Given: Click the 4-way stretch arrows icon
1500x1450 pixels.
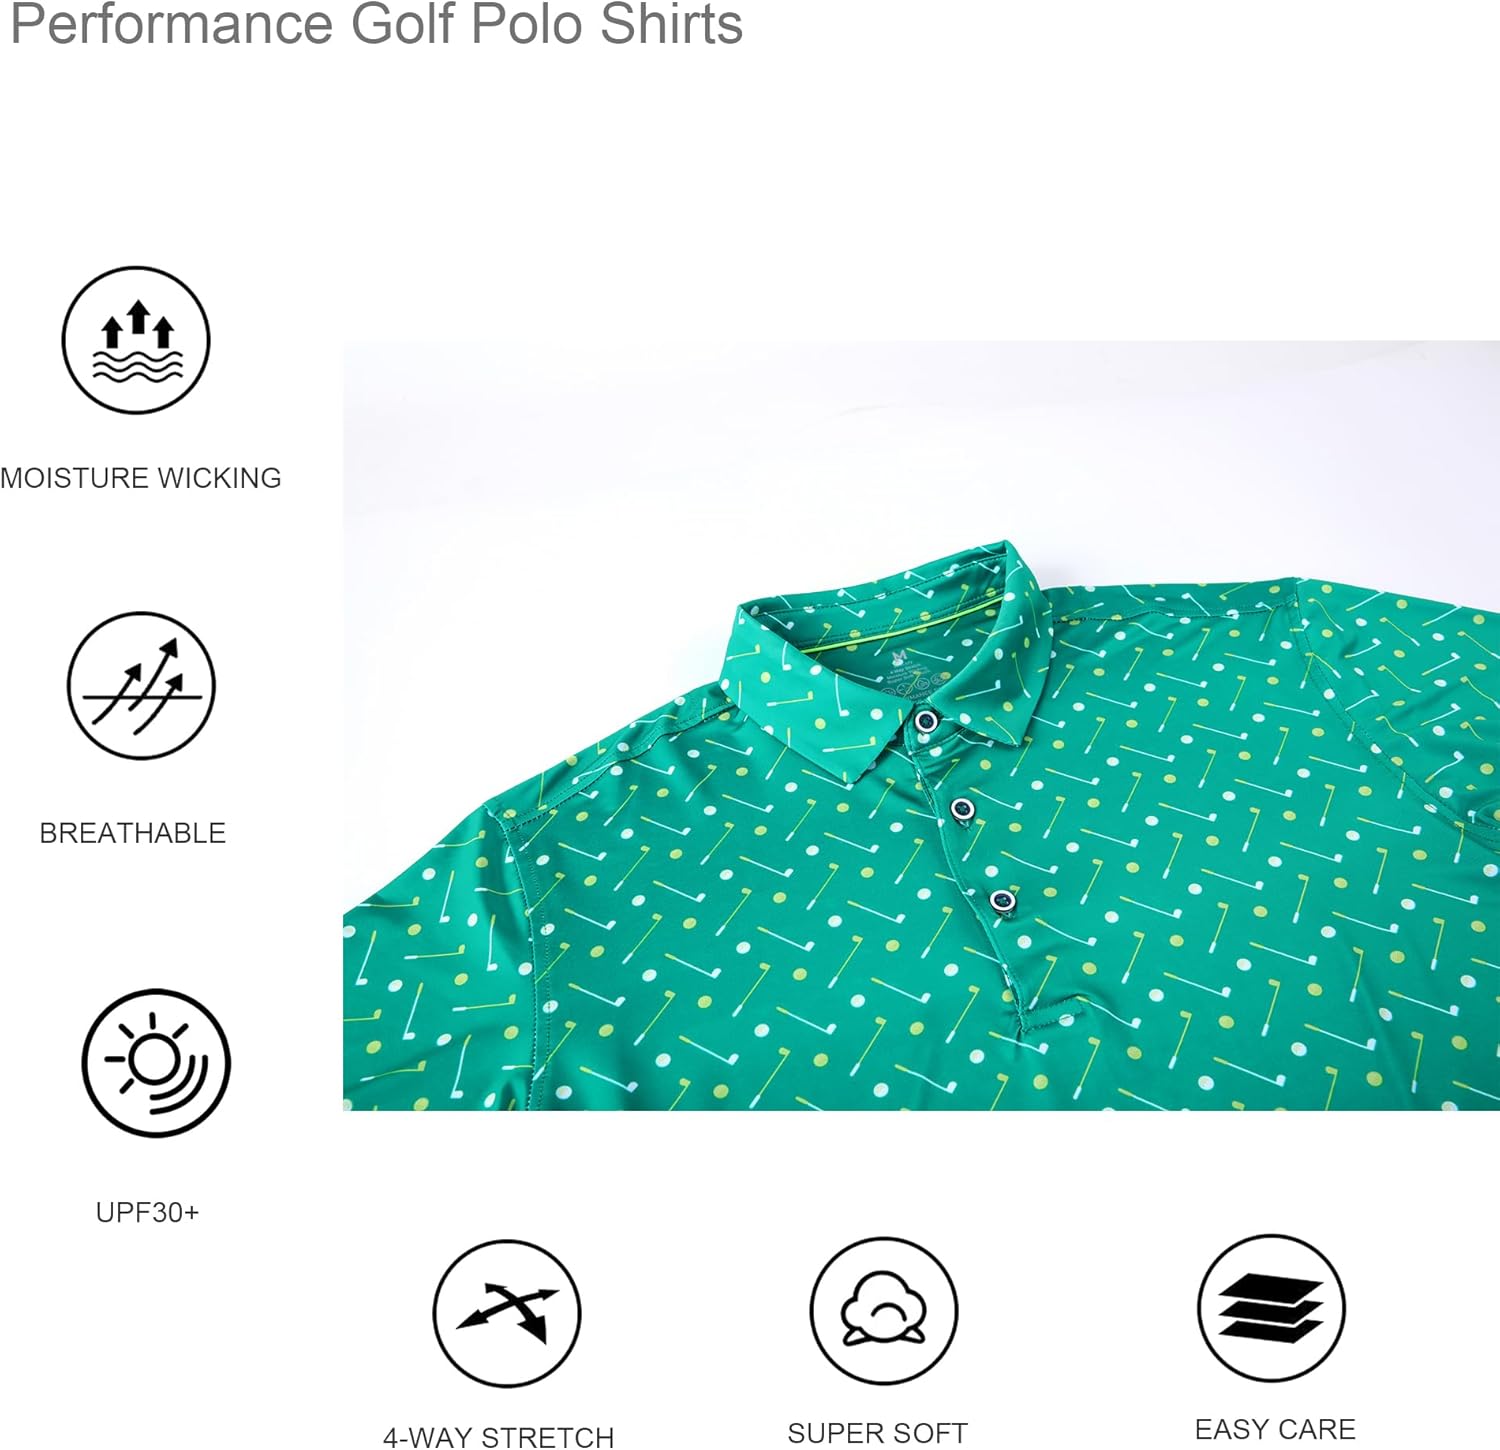Looking at the screenshot, I should click(x=507, y=1313).
